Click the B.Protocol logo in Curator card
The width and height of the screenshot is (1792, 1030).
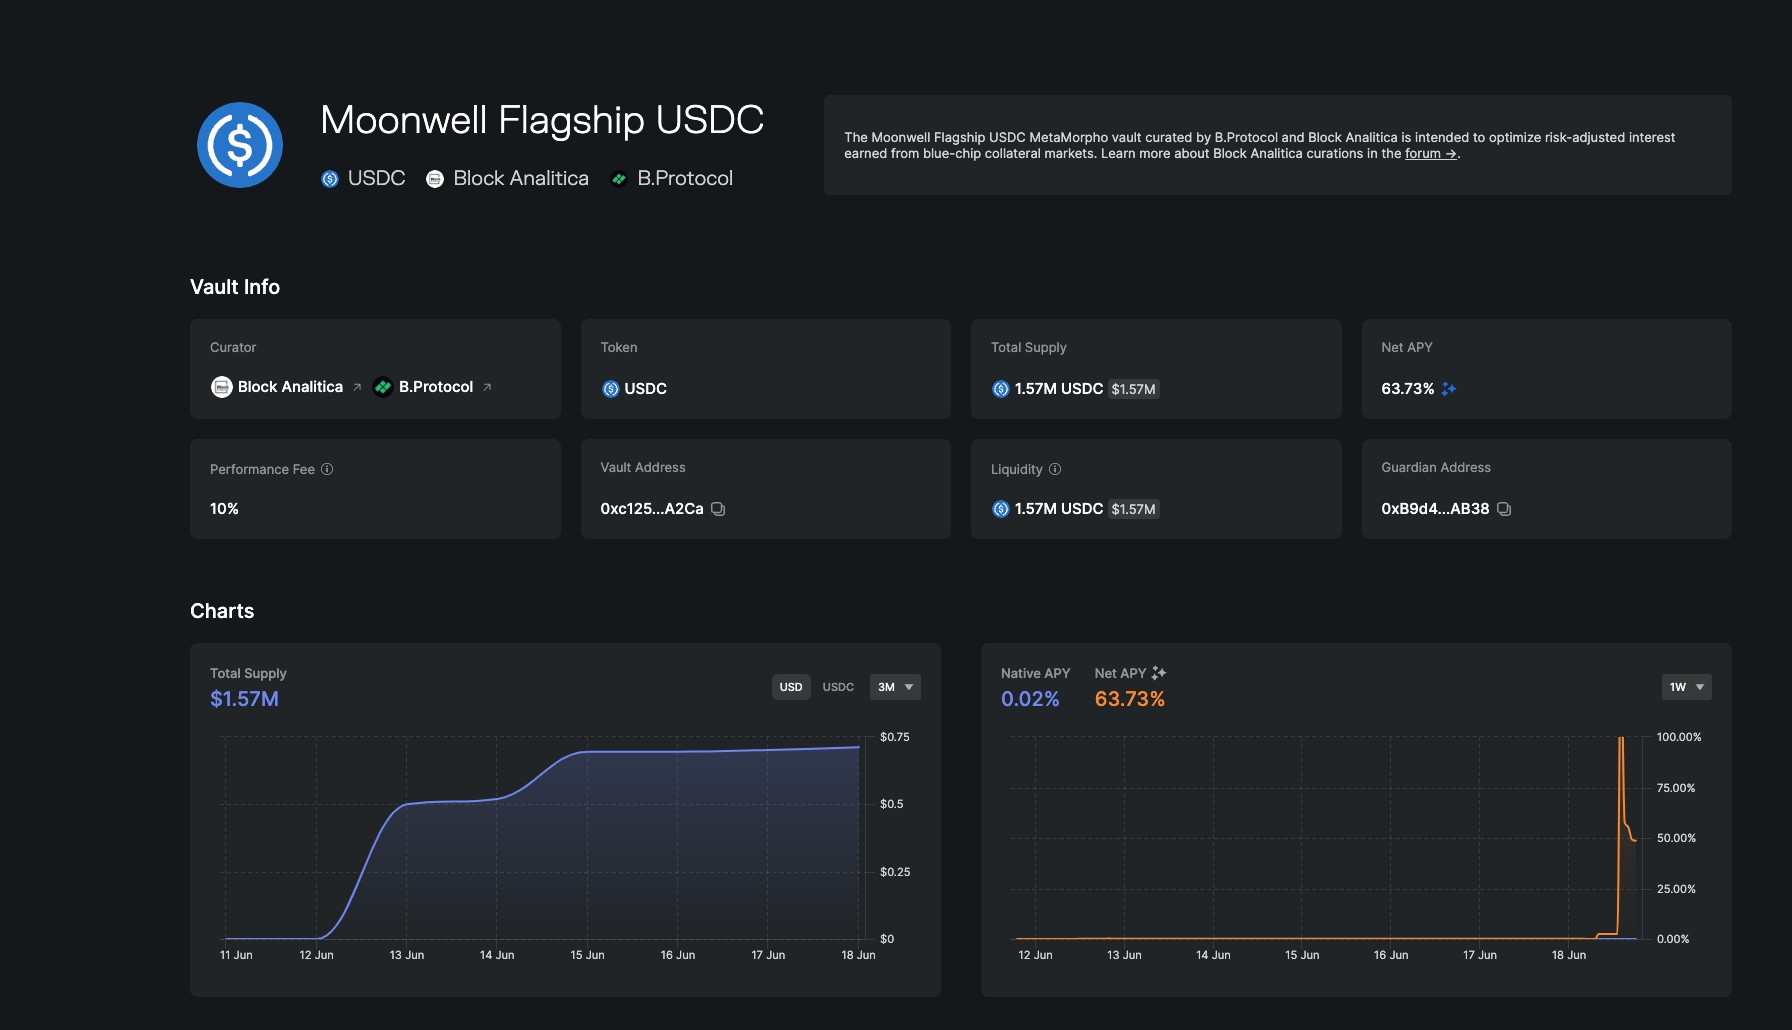pos(383,387)
